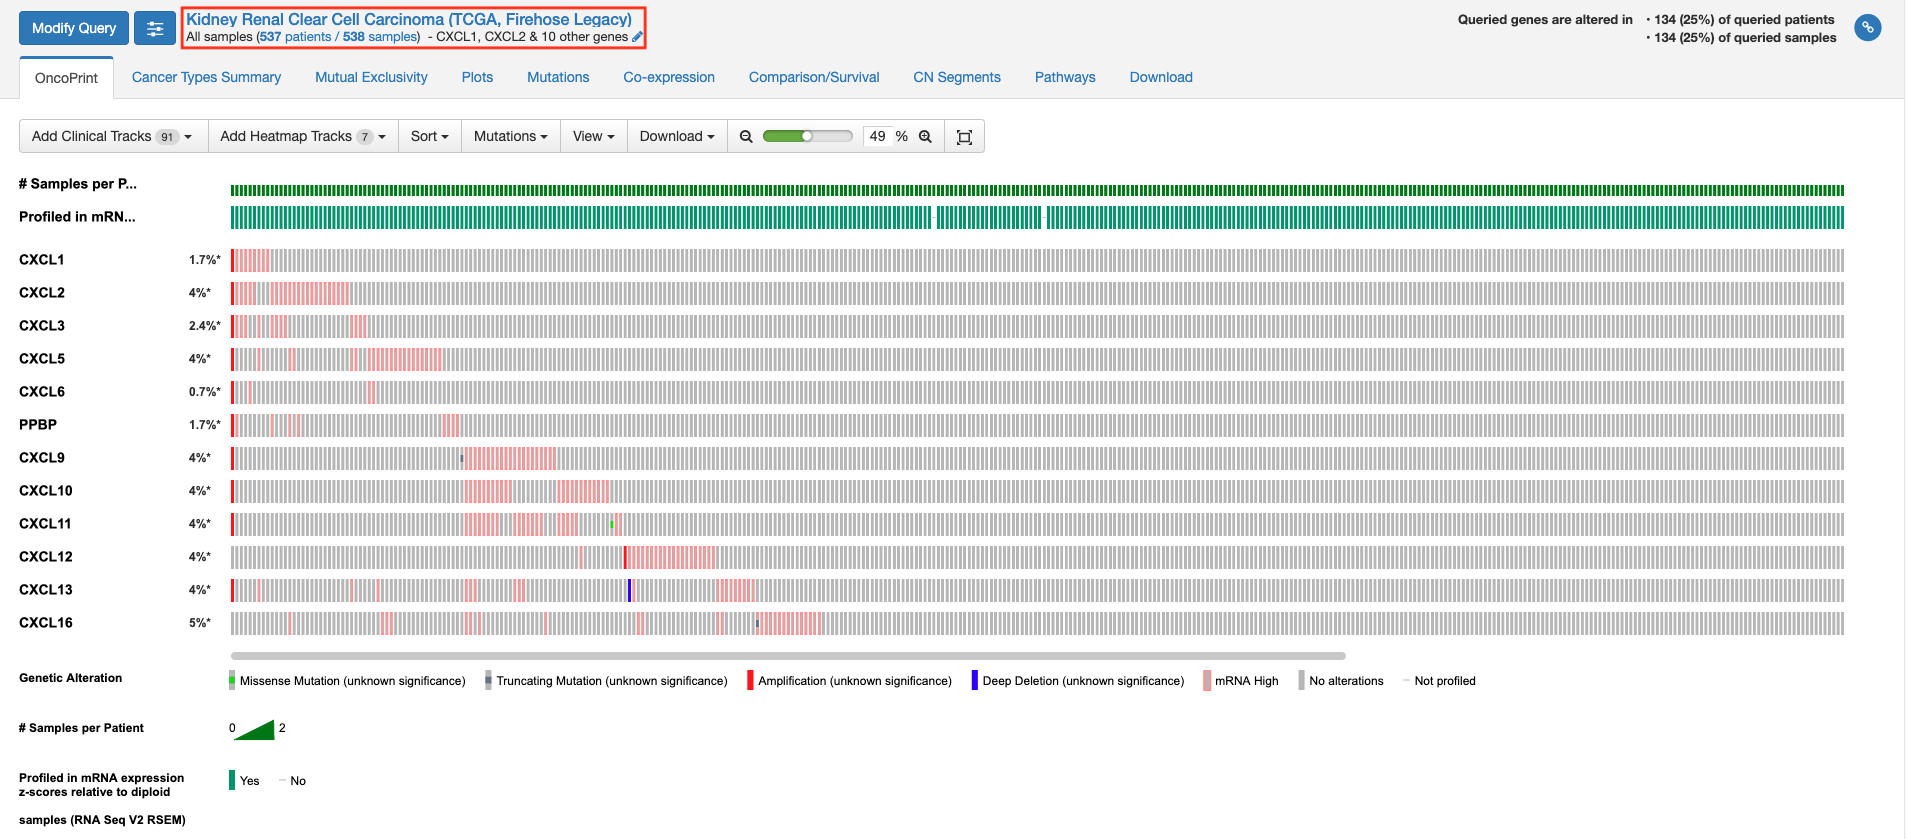
Task: Click Yes profiled legend swatch
Action: 232,780
